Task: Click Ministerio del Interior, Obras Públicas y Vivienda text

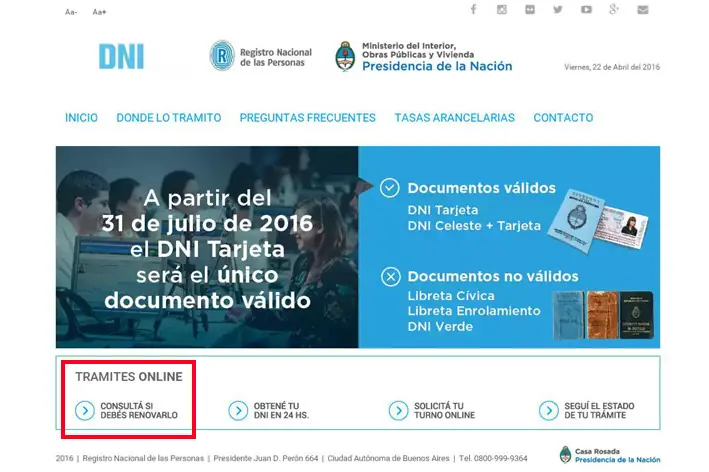Action: [x=418, y=50]
